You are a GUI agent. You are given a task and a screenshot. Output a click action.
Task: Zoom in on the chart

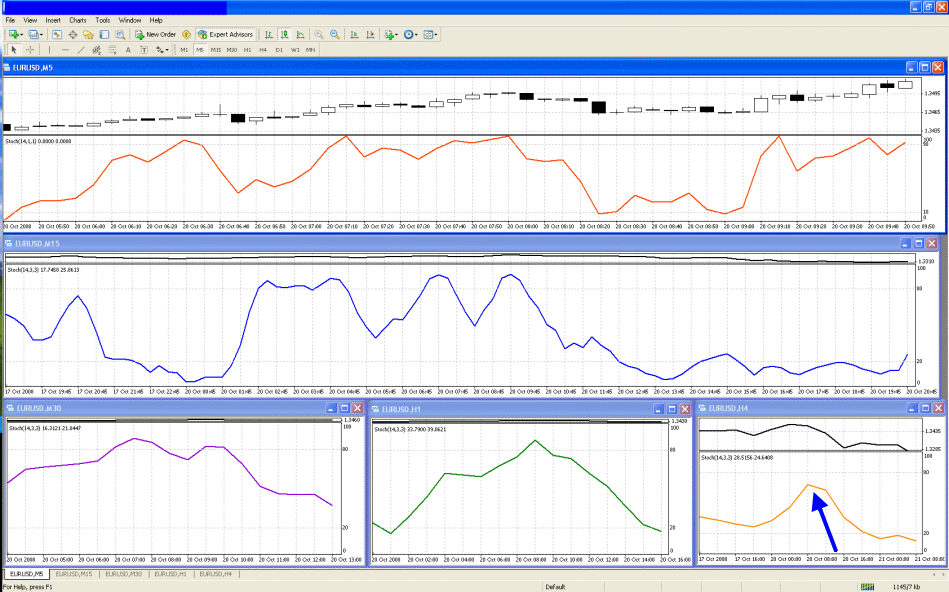pyautogui.click(x=318, y=35)
